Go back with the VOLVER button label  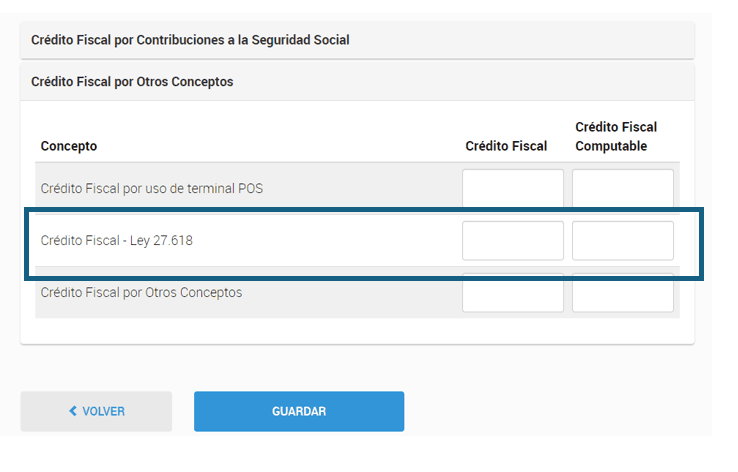[x=103, y=411]
